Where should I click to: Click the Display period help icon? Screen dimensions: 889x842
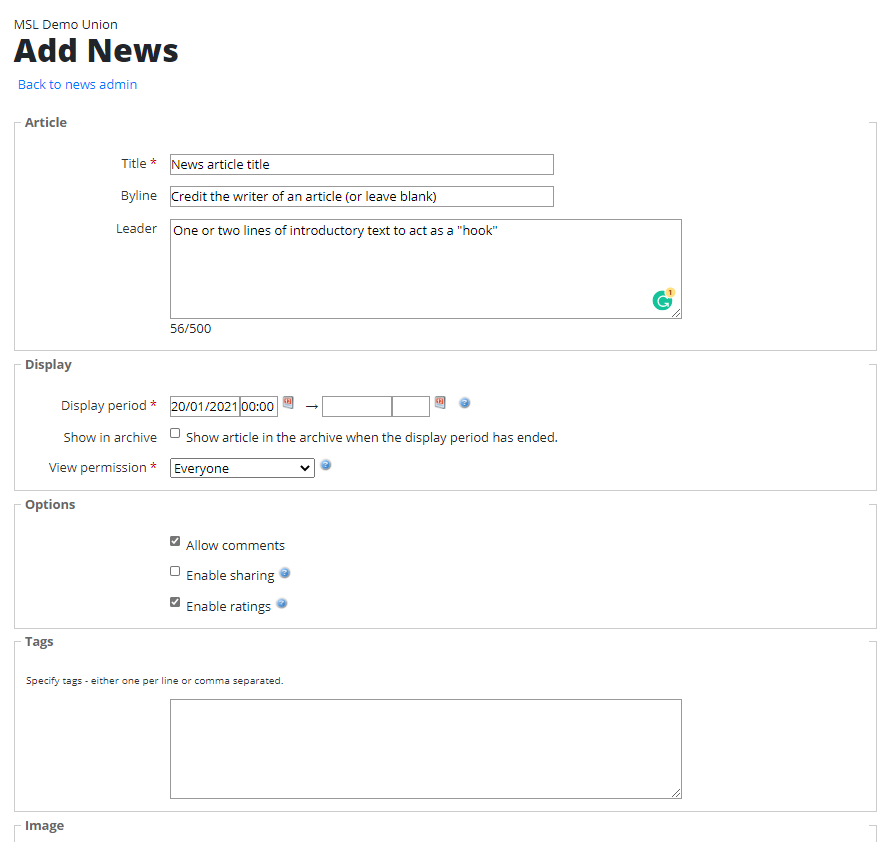point(464,403)
